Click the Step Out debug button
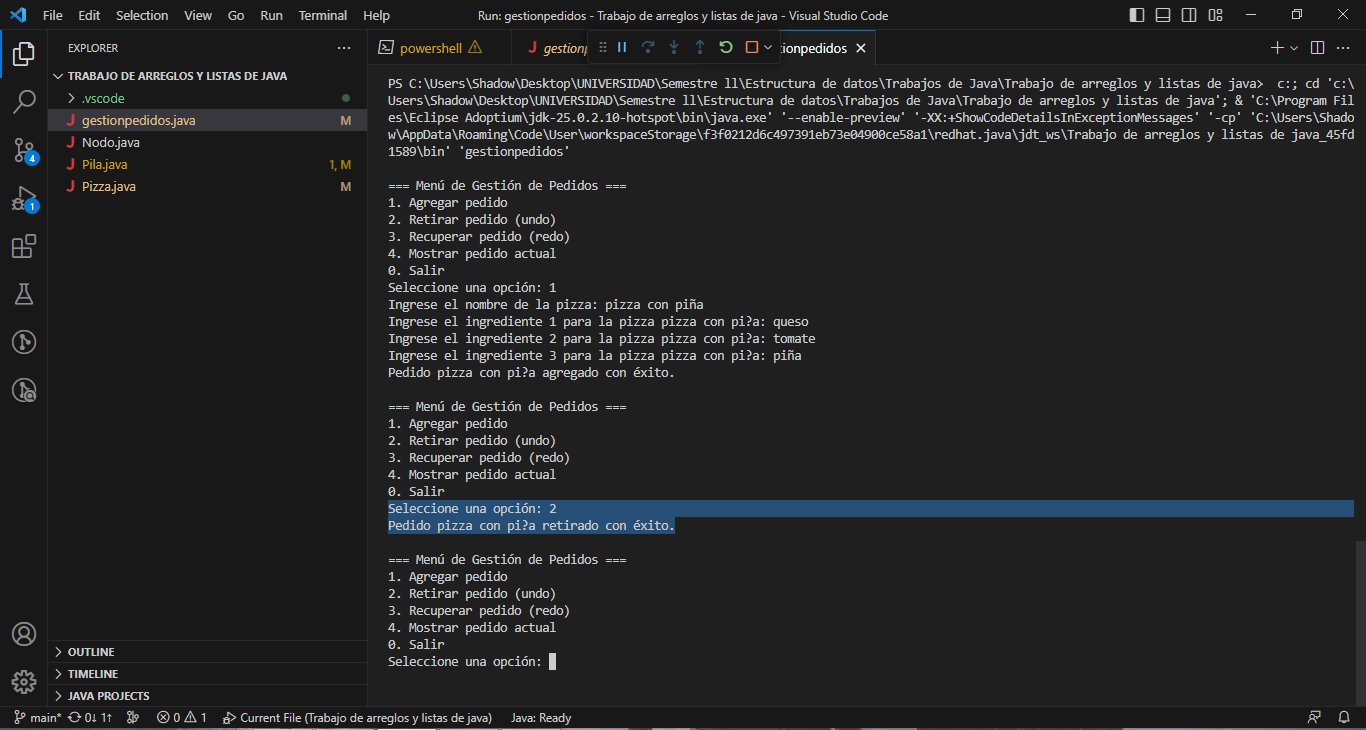Screen dimensions: 1366x730 pyautogui.click(x=700, y=47)
